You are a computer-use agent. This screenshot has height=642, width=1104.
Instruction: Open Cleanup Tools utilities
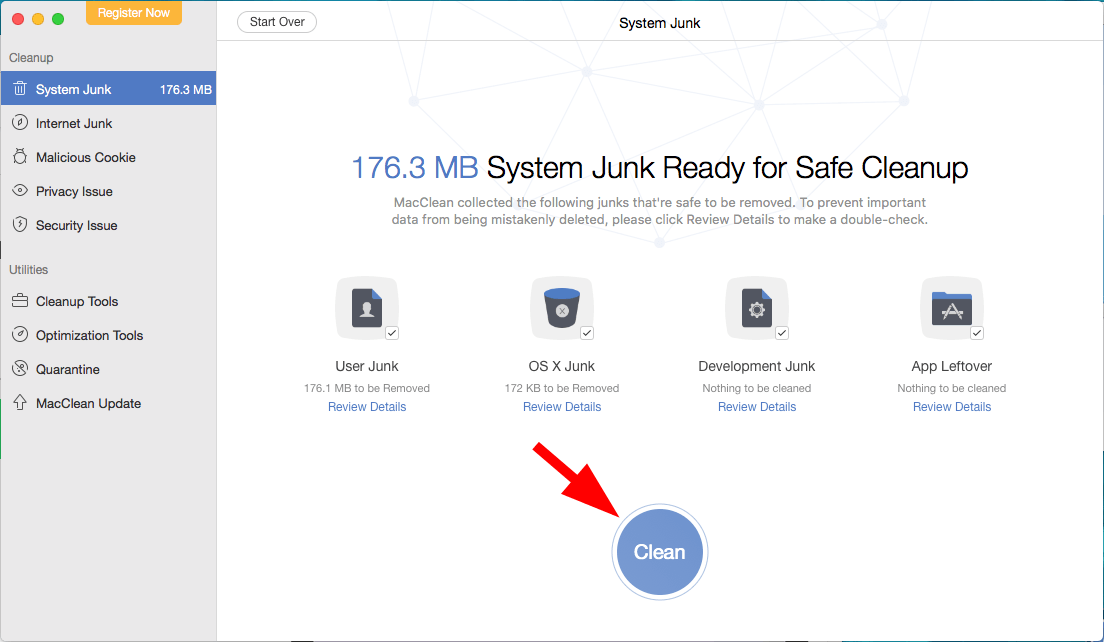point(108,301)
